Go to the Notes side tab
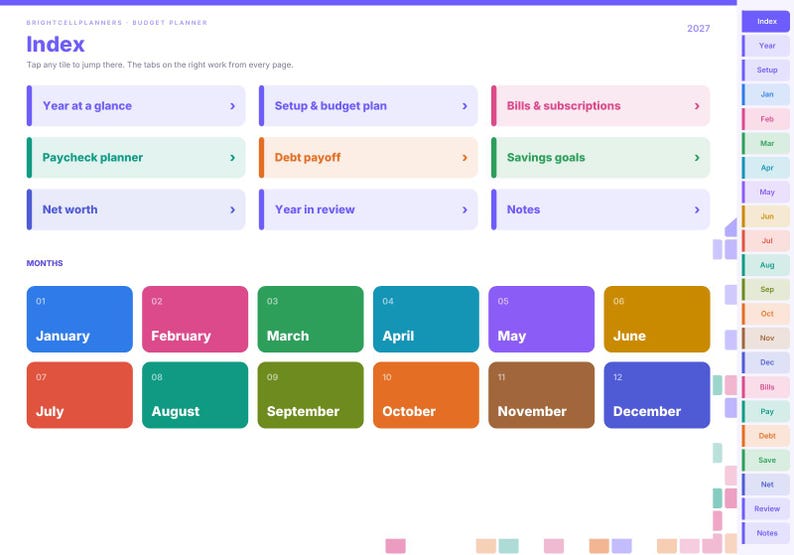794x555 pixels. click(x=766, y=533)
